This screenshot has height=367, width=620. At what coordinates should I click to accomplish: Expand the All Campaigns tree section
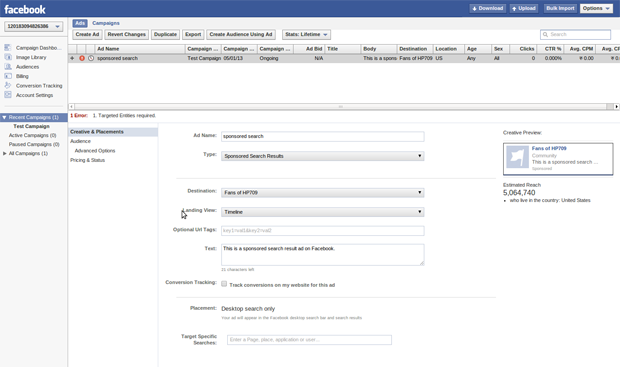[x=4, y=153]
